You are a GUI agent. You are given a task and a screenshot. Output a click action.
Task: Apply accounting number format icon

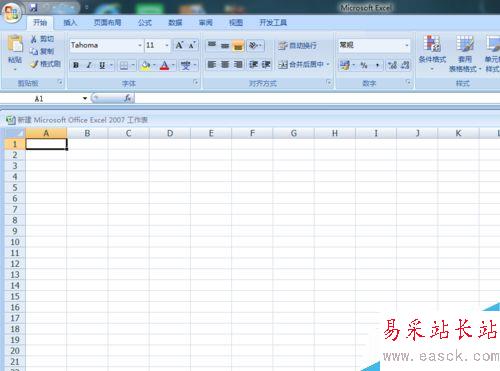click(x=345, y=65)
